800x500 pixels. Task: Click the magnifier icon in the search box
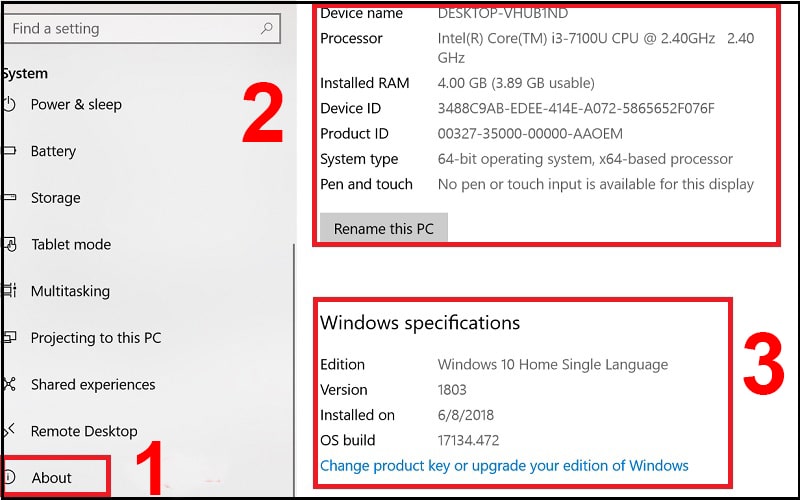[x=266, y=29]
